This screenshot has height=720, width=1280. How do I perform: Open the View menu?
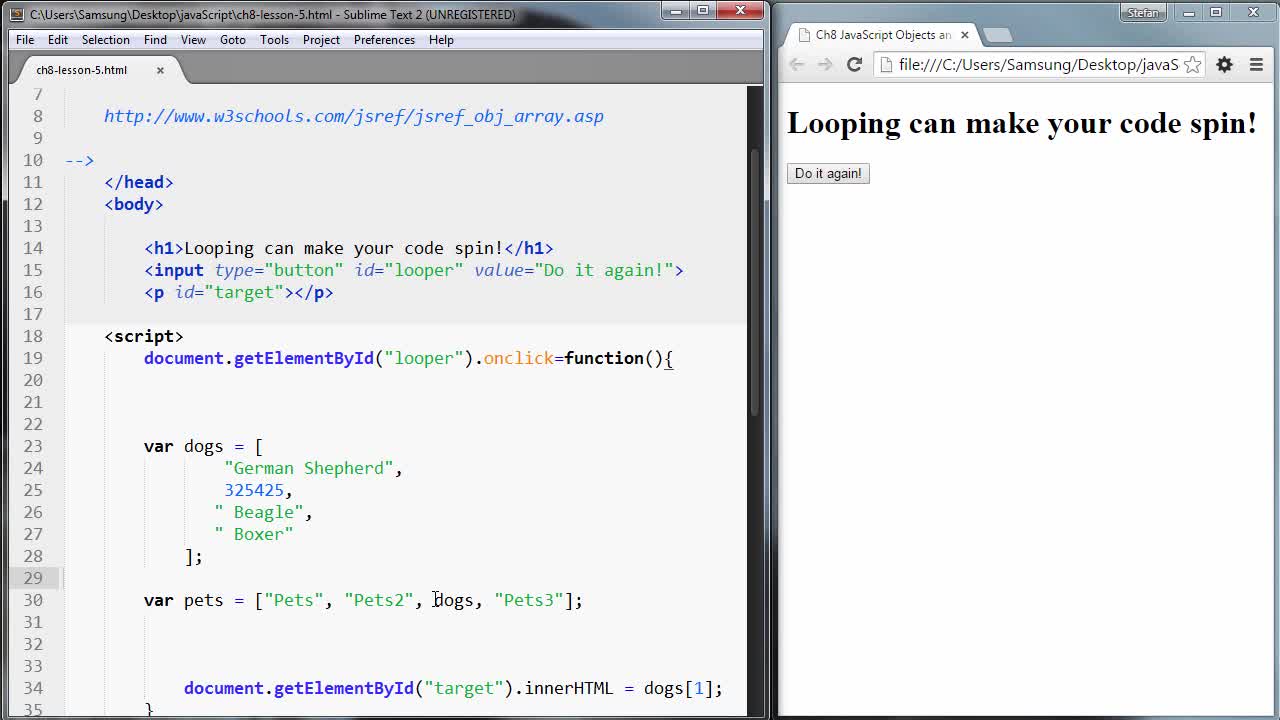193,40
